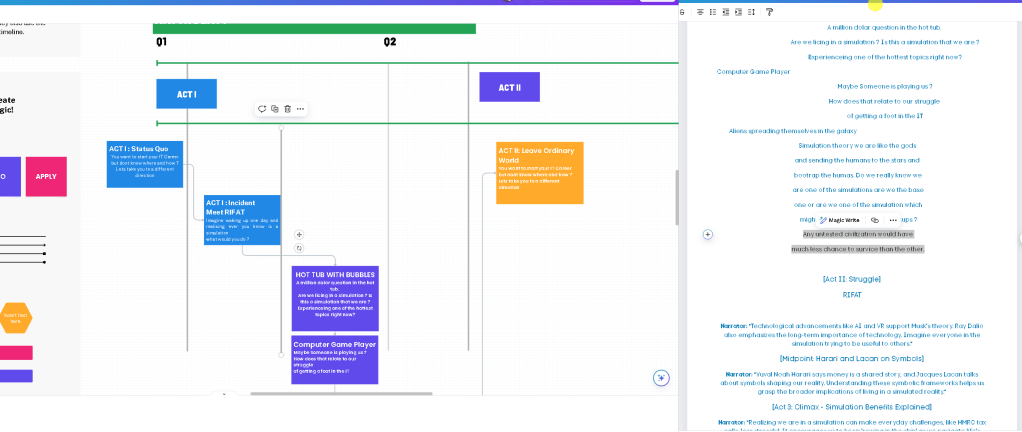
Task: Click the plus button left of document text
Action: 708,234
